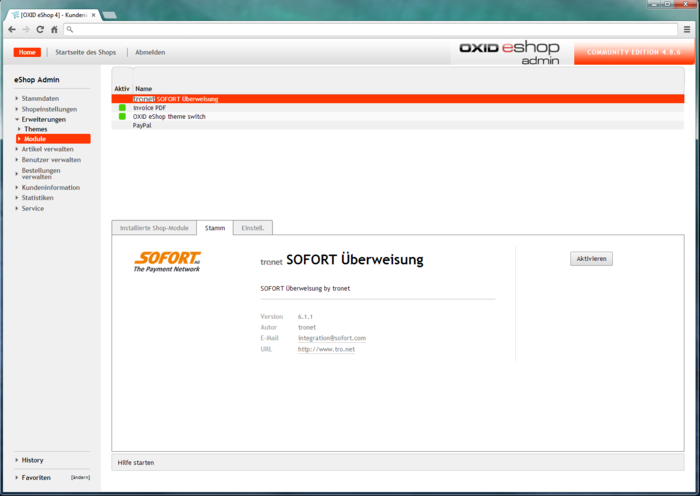Screen dimensions: 700x496
Task: Toggle green active indicator for OXID theme switch
Action: [122, 117]
